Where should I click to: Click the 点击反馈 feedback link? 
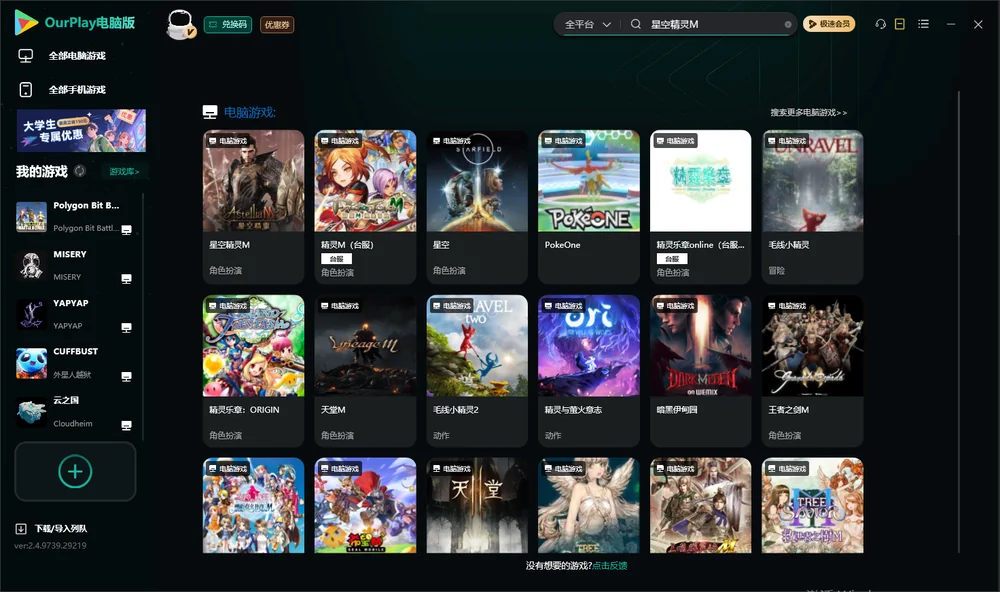[610, 565]
